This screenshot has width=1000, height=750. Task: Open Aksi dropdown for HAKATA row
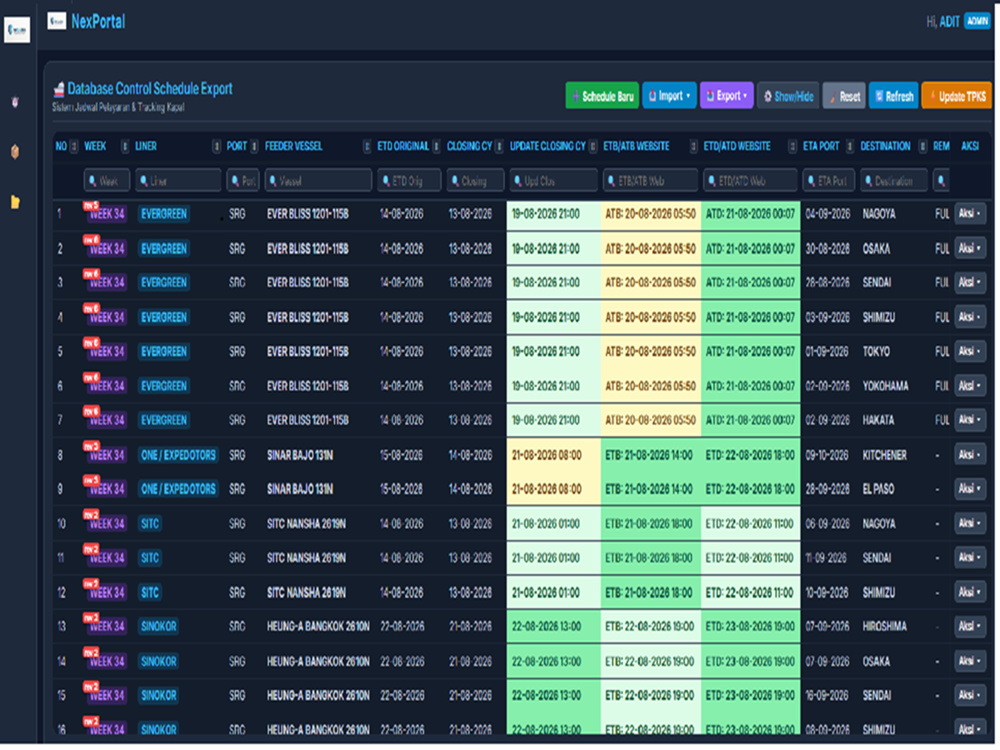pos(970,420)
